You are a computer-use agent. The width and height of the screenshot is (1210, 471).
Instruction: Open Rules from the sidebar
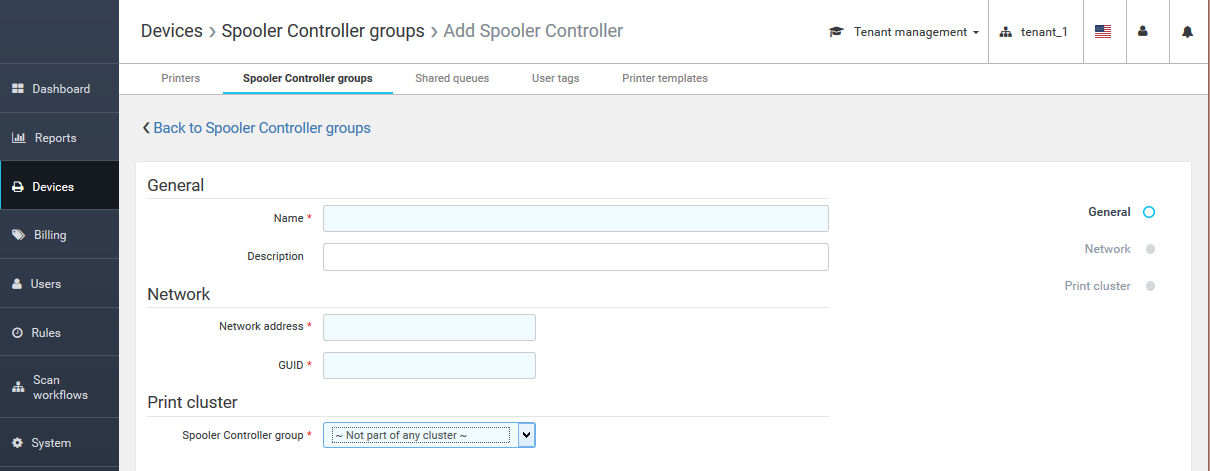pos(46,333)
